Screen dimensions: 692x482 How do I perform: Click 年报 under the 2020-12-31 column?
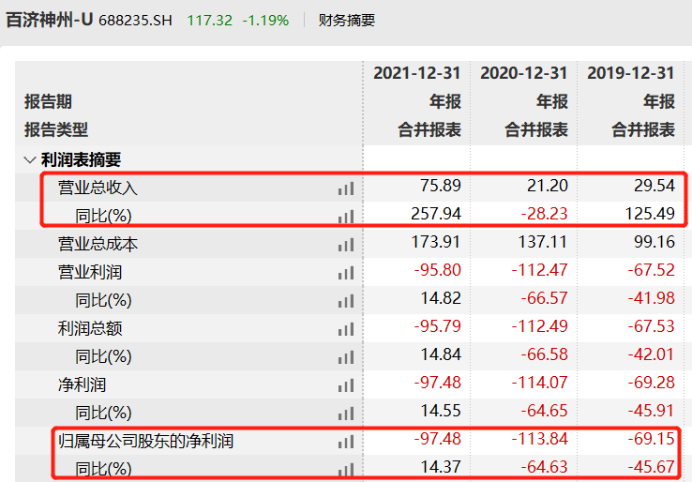coord(552,102)
